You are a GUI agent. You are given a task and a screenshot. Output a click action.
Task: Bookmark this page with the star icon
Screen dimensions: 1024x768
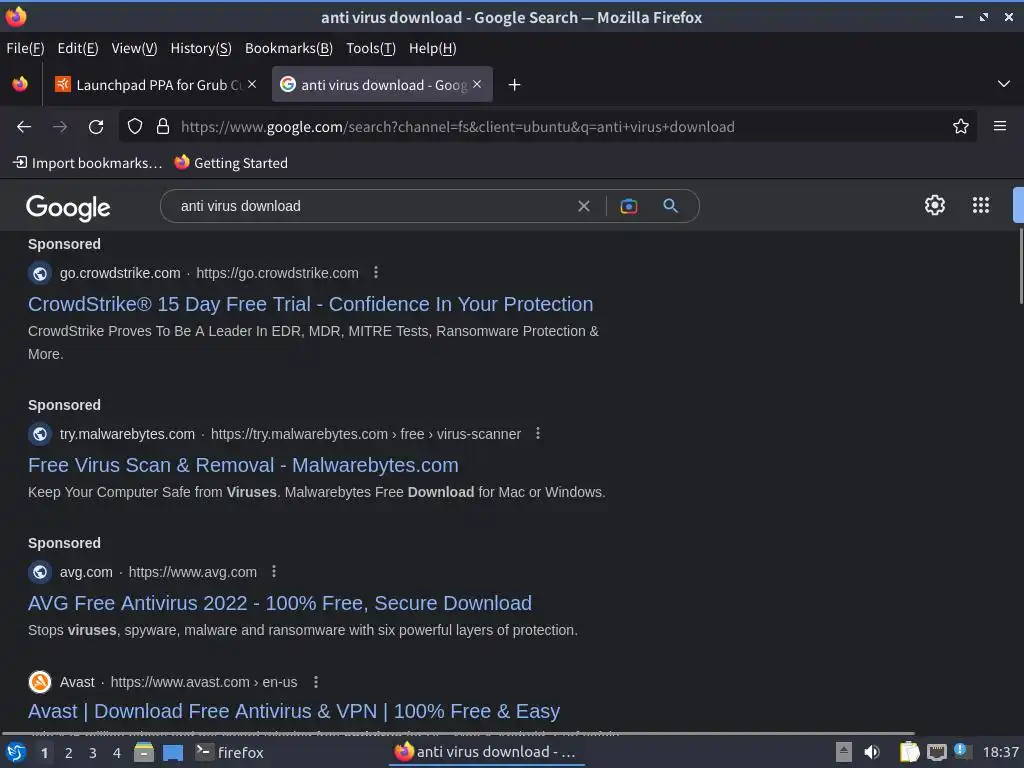[x=960, y=126]
